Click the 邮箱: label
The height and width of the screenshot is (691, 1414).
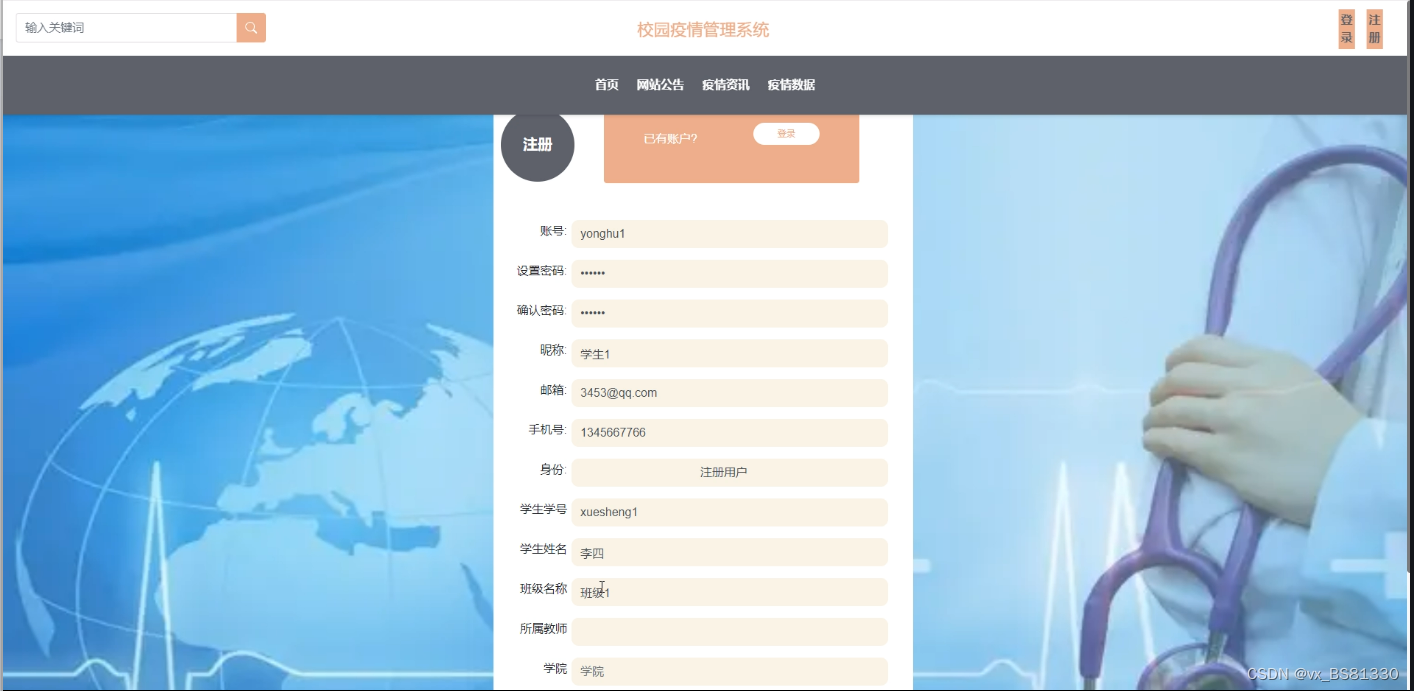553,390
